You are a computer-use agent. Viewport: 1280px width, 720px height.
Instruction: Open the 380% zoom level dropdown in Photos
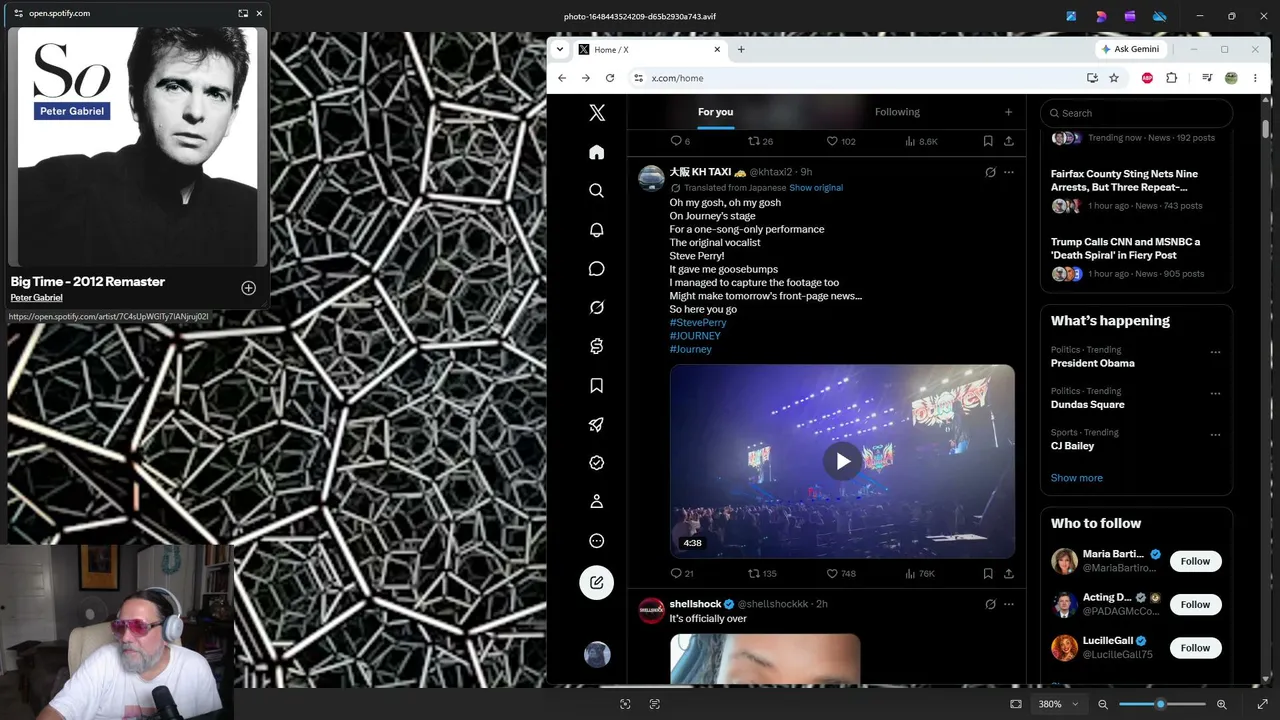[x=1057, y=704]
